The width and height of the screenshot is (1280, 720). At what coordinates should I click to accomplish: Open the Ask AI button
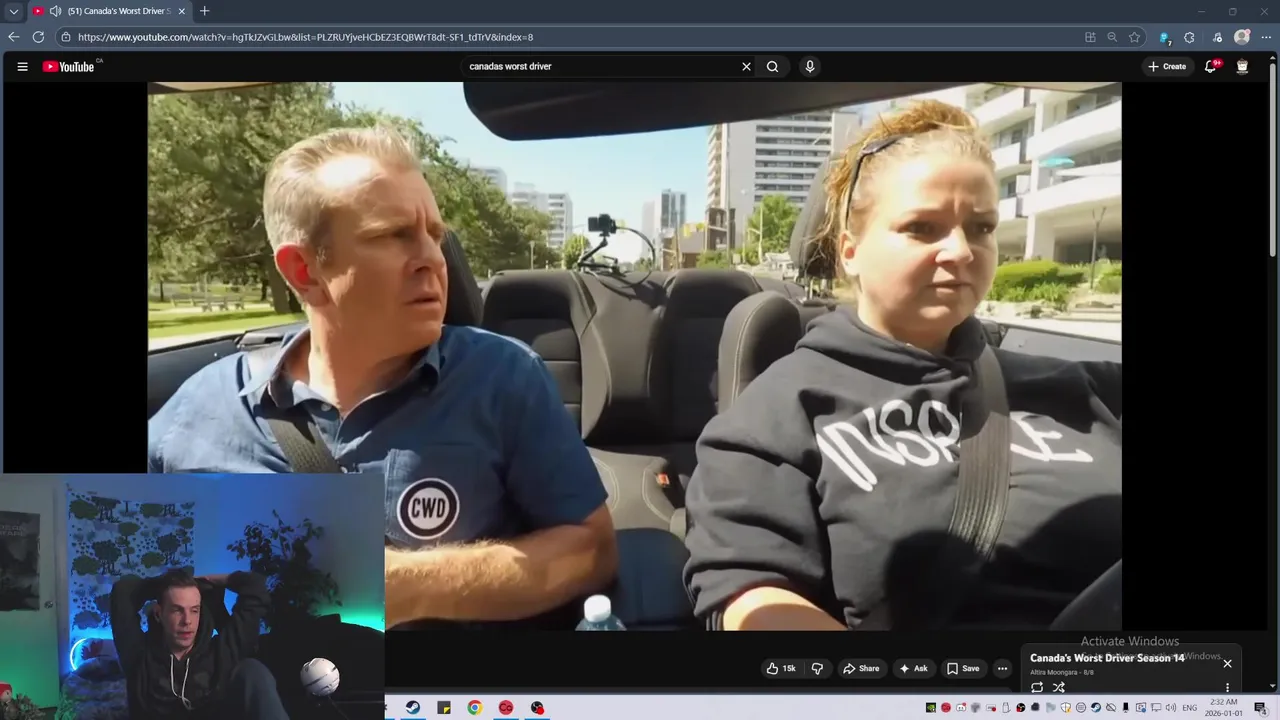pyautogui.click(x=913, y=669)
